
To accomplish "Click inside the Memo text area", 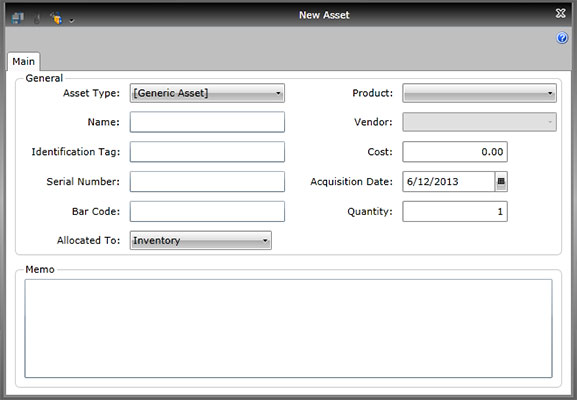I will coord(288,328).
